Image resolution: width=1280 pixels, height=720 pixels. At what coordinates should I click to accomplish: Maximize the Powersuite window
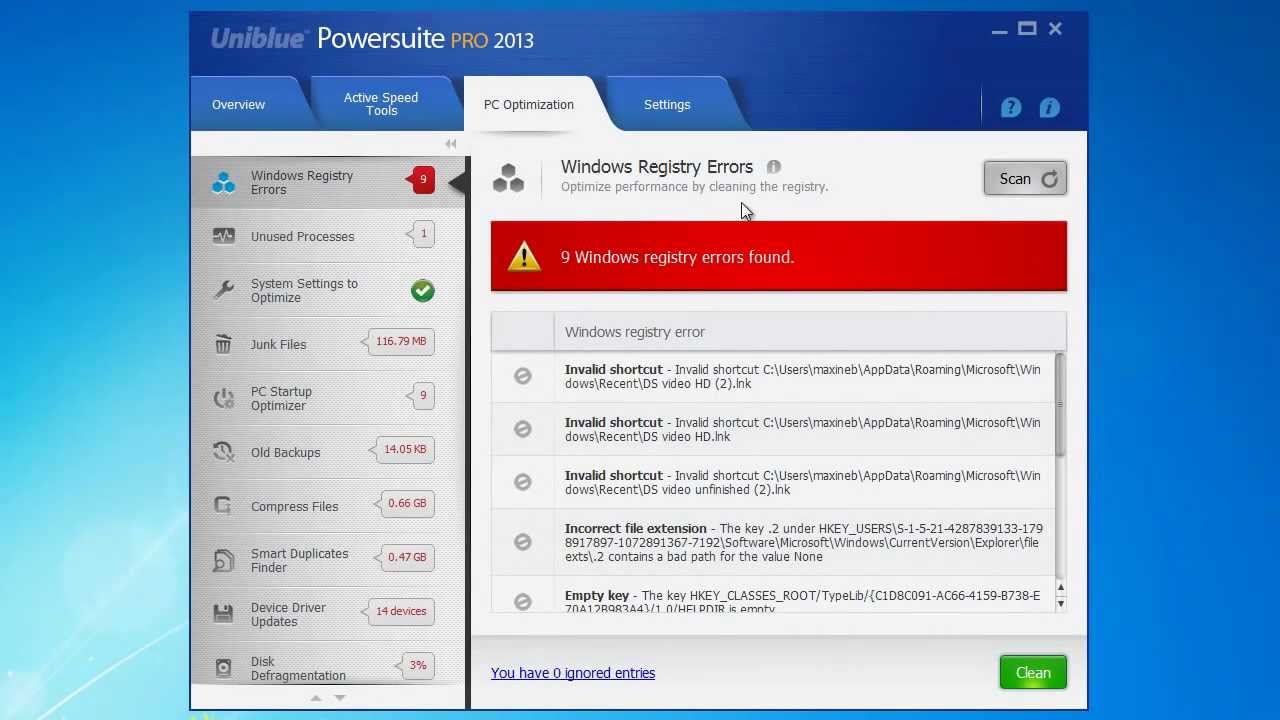1027,29
